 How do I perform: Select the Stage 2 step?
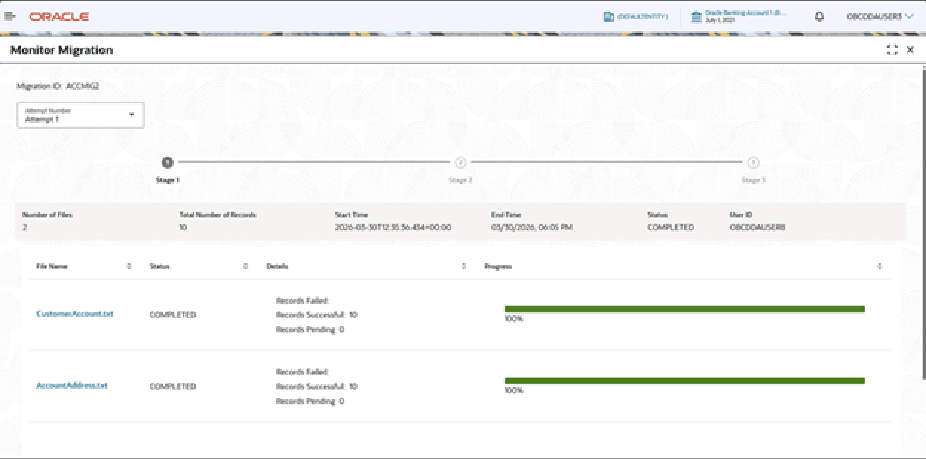(461, 162)
